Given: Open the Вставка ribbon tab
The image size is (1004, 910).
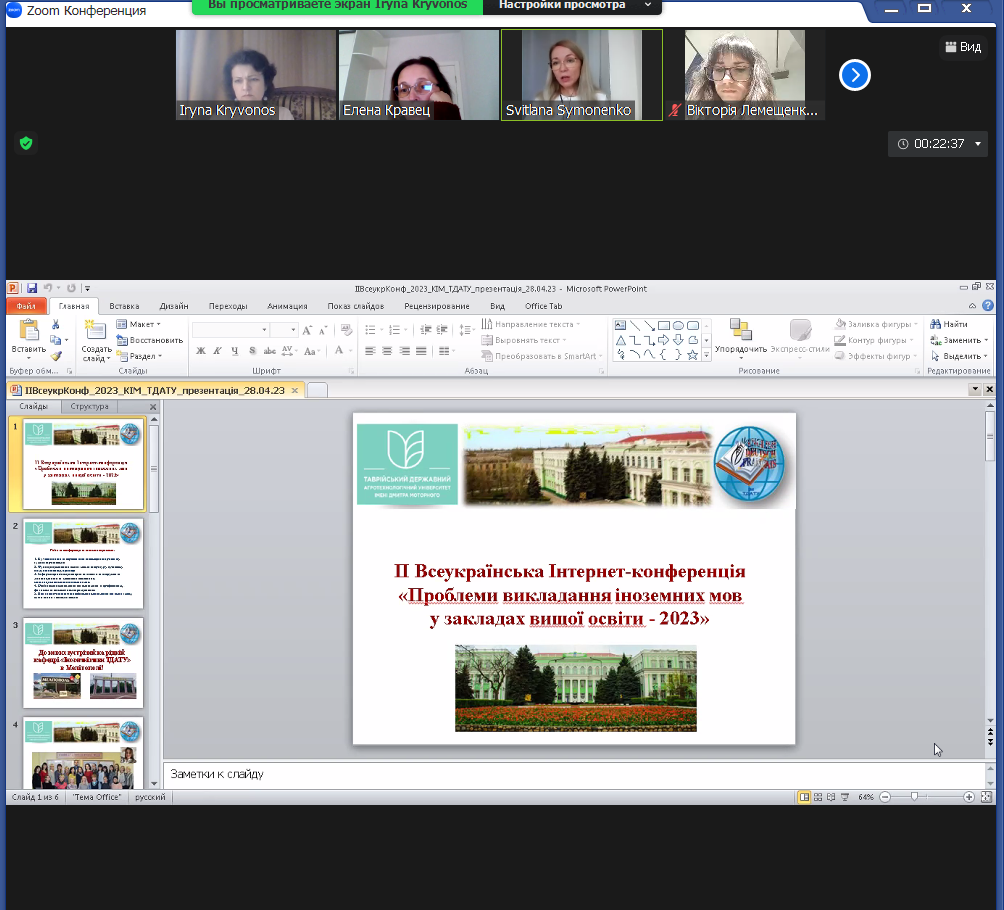Looking at the screenshot, I should [x=125, y=306].
